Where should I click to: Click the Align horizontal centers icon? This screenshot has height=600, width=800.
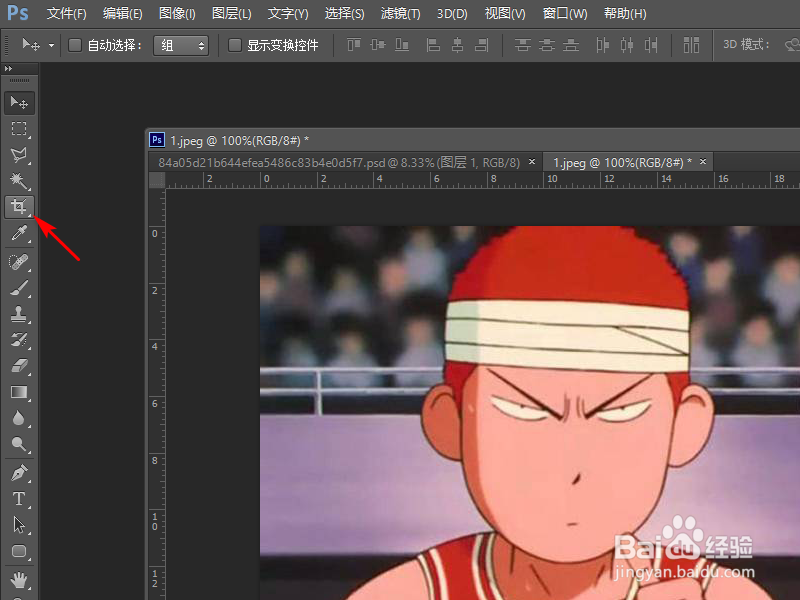pos(458,45)
